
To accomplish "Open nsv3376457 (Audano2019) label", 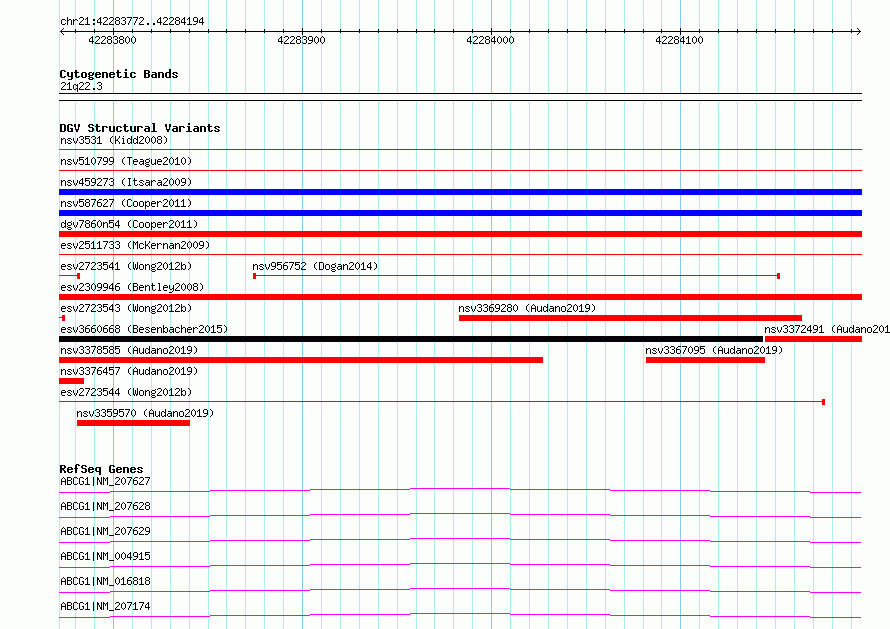I will point(129,371).
